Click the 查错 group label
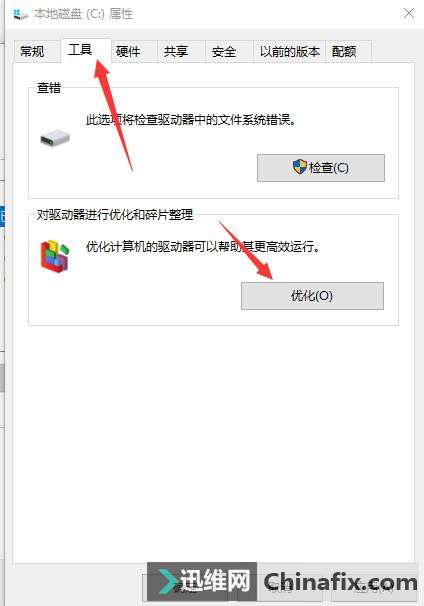Image resolution: width=424 pixels, height=606 pixels. pos(49,88)
